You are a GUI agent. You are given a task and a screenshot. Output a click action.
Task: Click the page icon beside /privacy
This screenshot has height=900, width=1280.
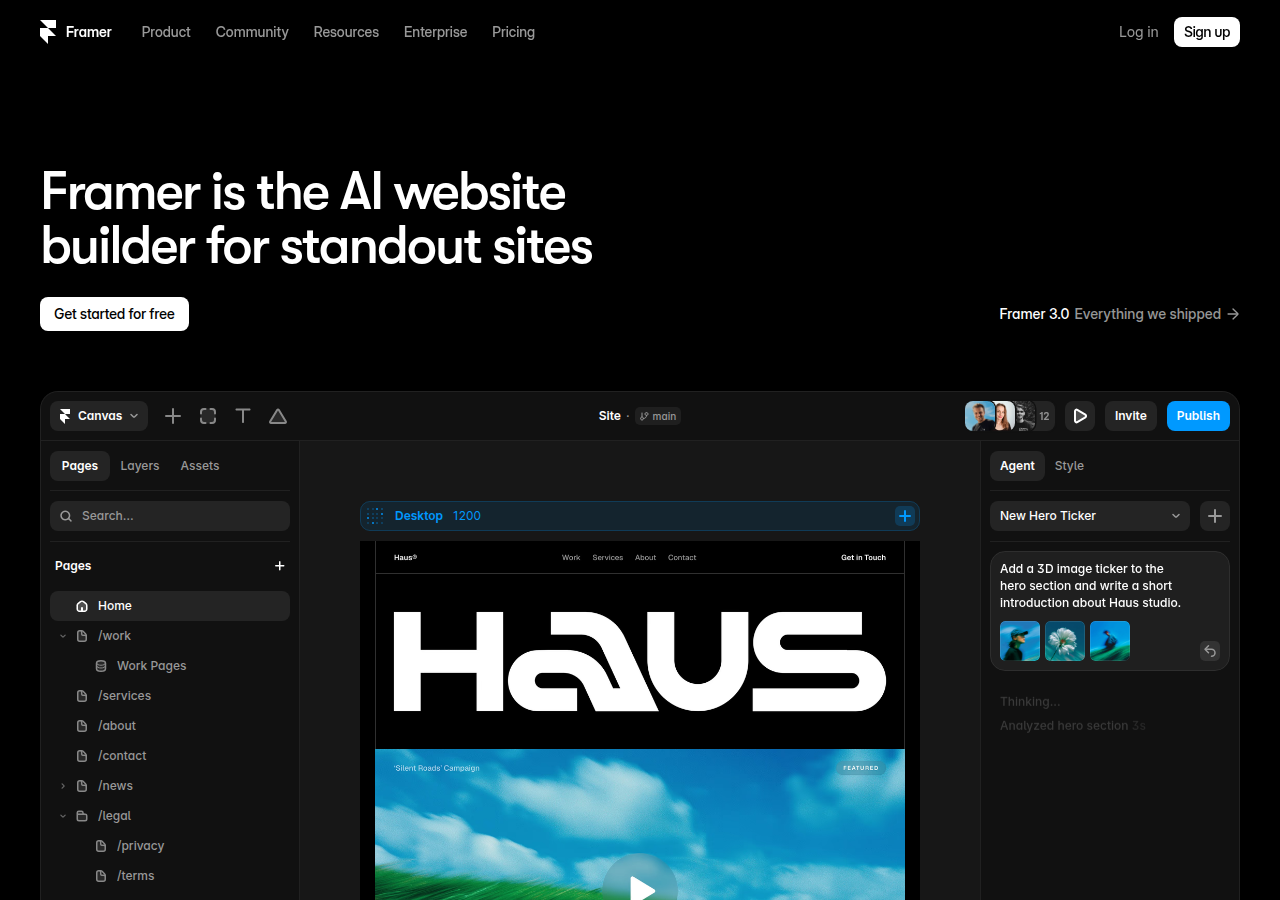(x=101, y=846)
